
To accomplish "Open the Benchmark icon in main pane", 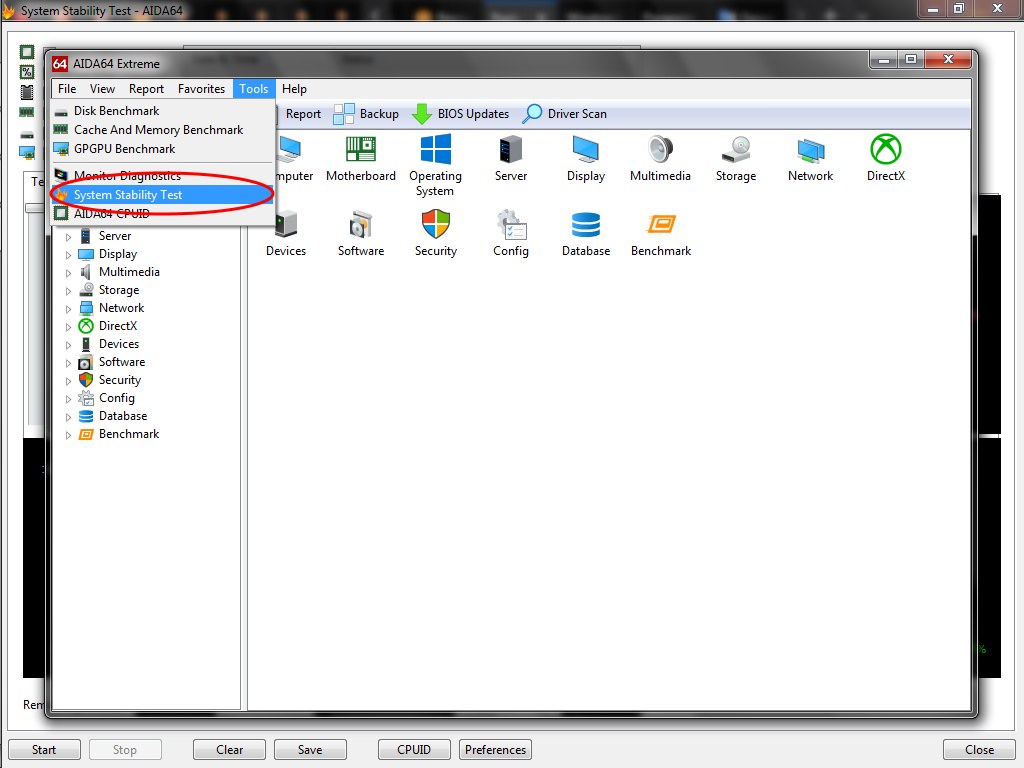I will tap(661, 233).
